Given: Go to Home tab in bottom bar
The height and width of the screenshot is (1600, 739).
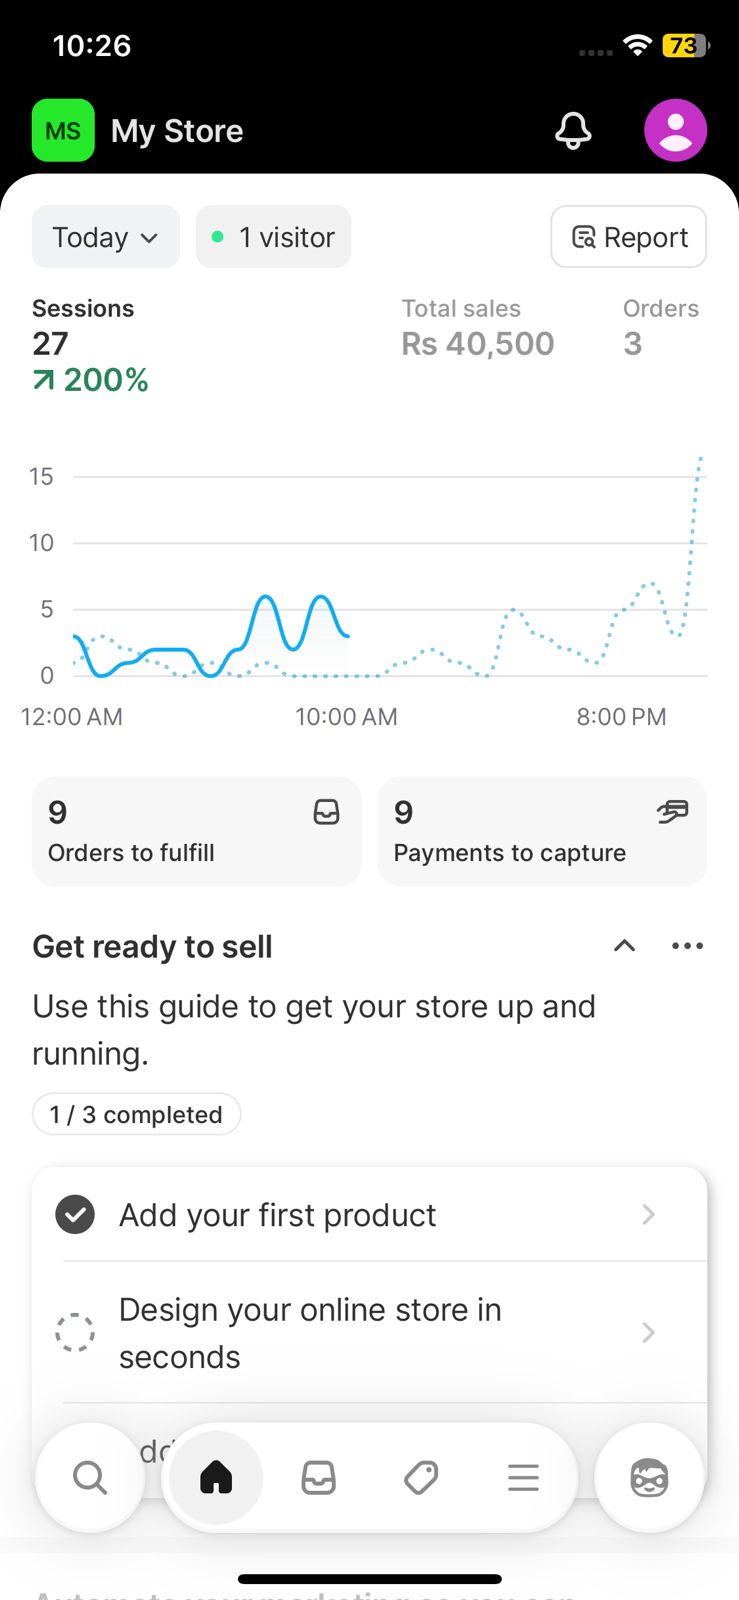Looking at the screenshot, I should 216,1477.
